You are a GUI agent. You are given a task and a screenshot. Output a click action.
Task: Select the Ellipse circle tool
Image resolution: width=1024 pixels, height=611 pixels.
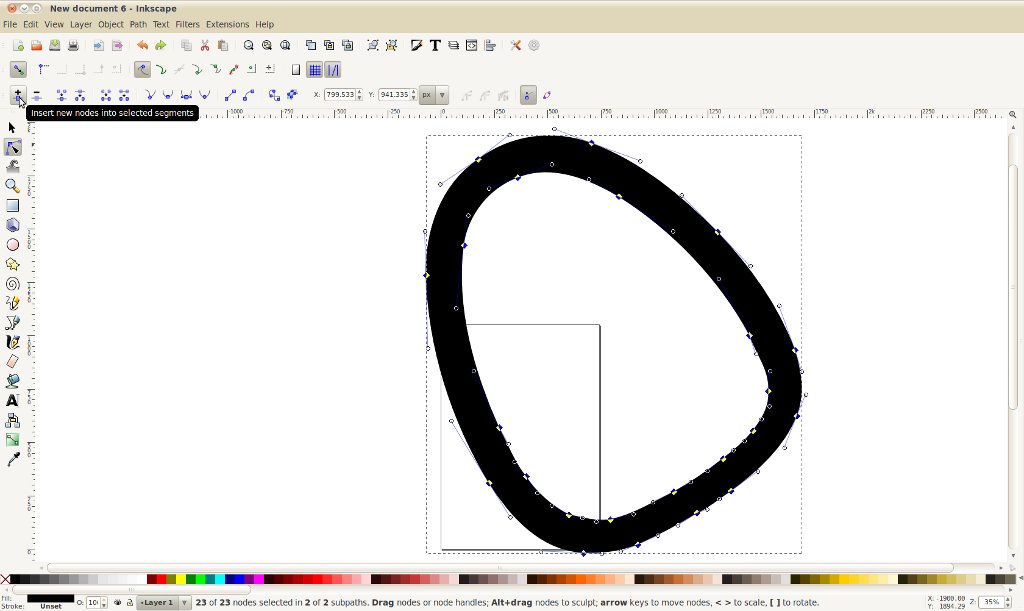12,245
